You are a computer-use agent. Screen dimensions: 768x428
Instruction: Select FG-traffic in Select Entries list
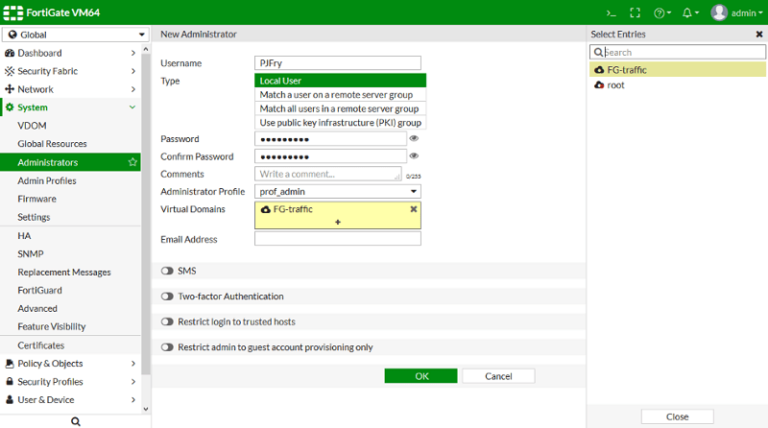click(677, 70)
